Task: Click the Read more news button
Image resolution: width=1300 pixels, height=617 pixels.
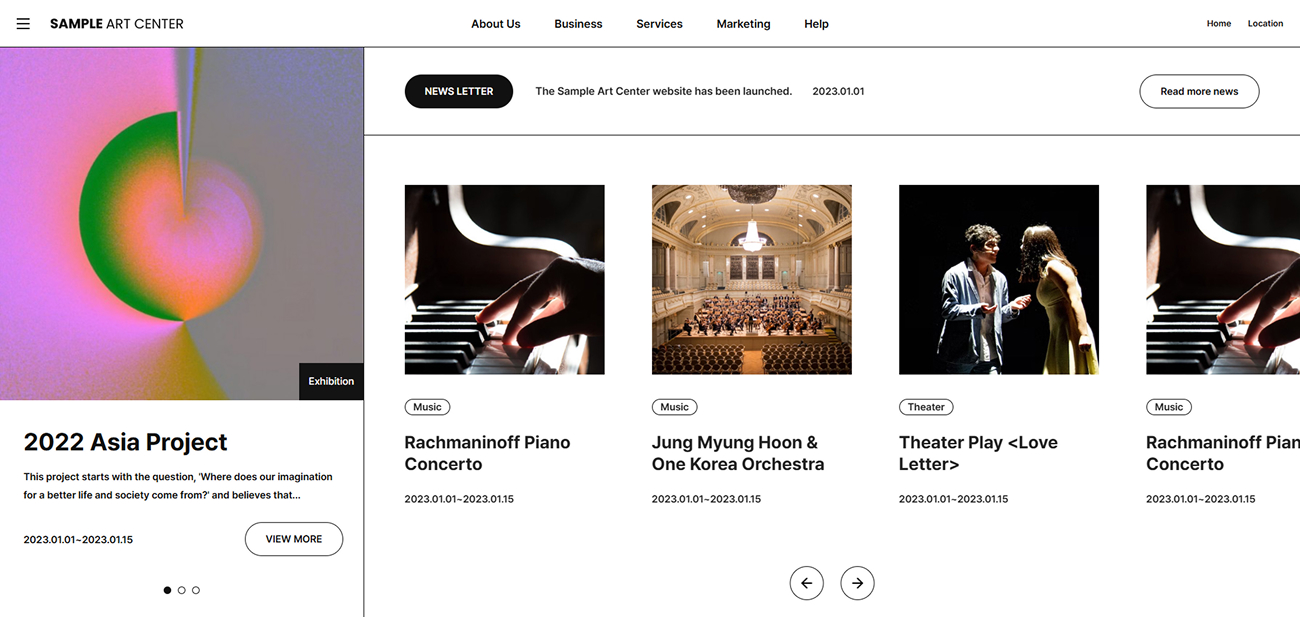Action: 1199,90
